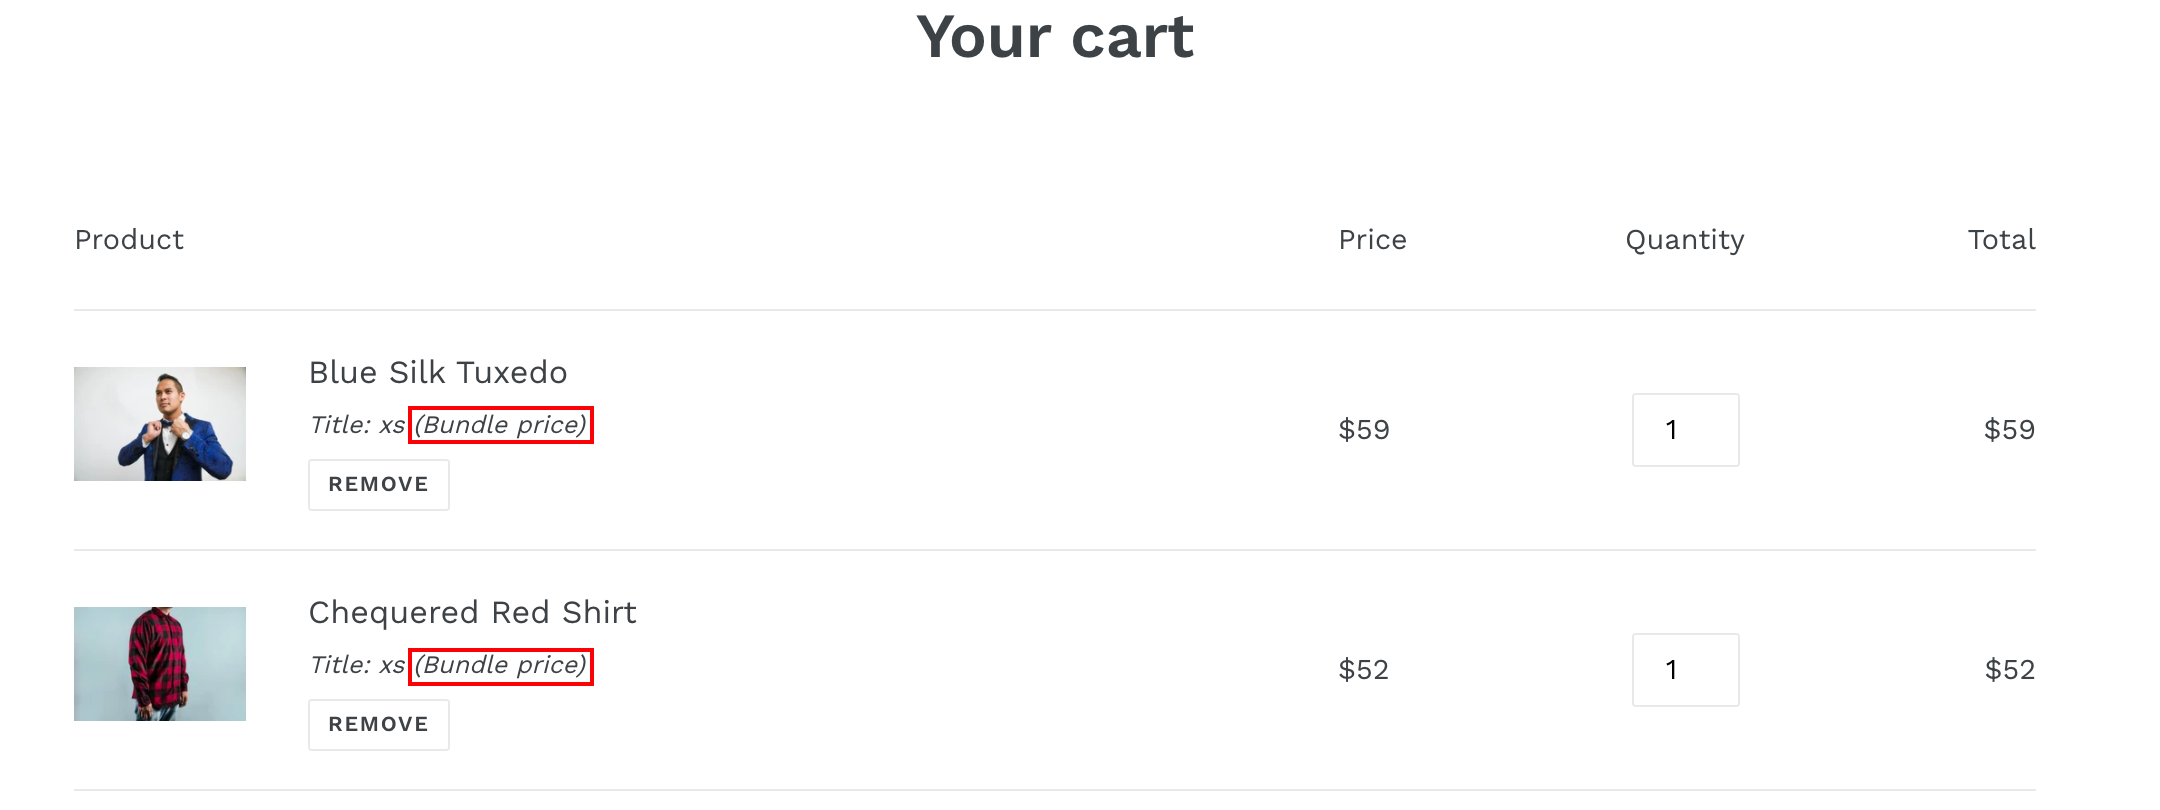This screenshot has height=810, width=2160.
Task: Click the Quantity column header
Action: point(1684,240)
